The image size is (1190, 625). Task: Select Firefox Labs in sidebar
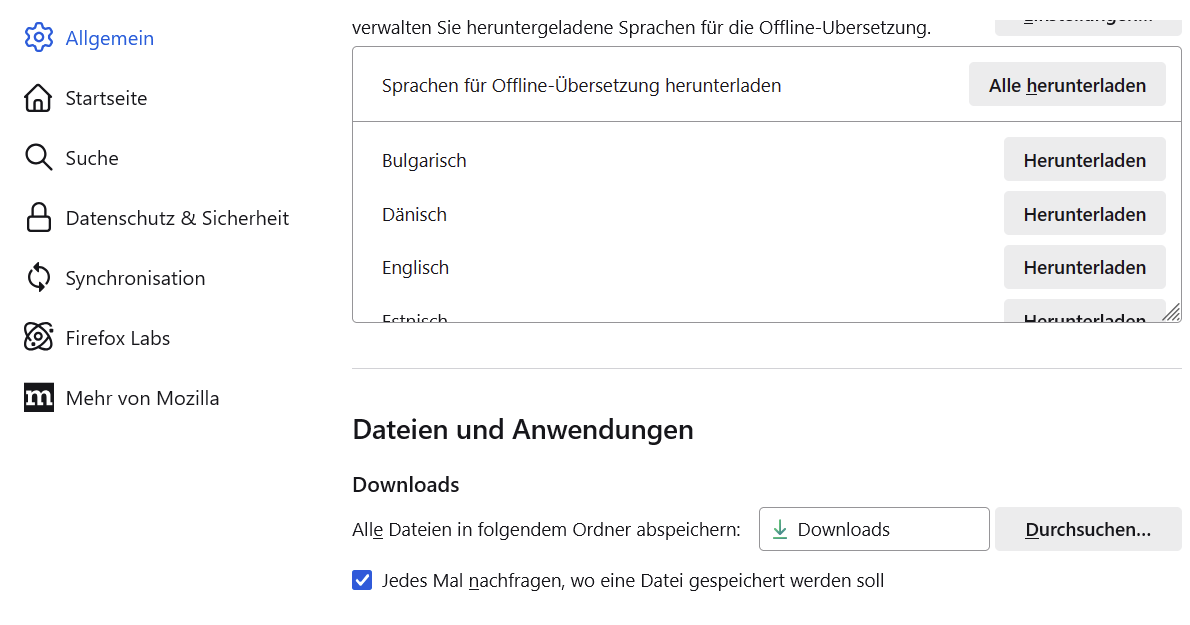[117, 338]
